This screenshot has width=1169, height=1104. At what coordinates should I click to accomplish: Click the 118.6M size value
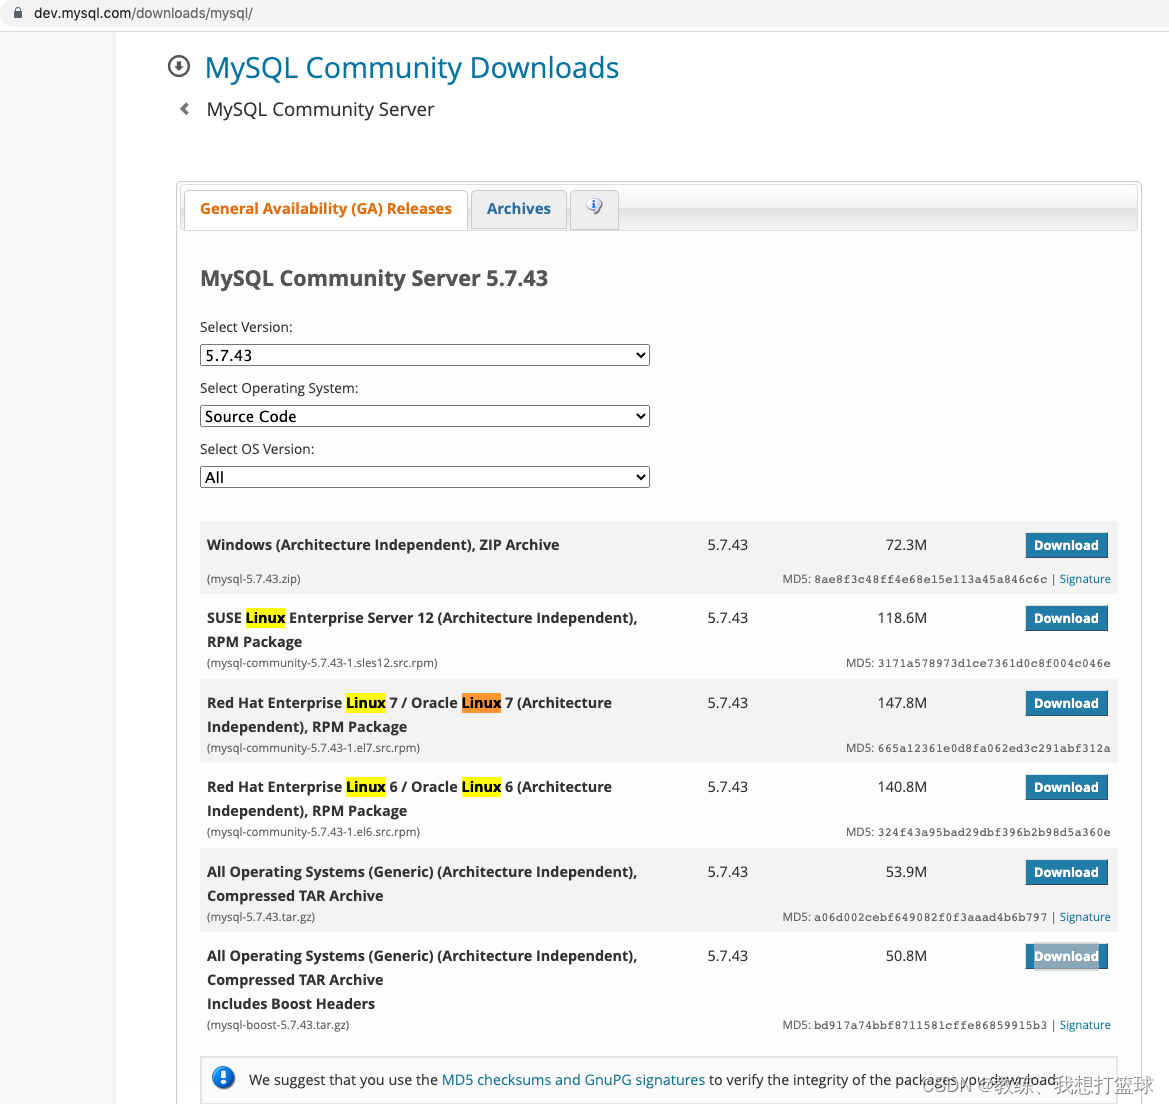pyautogui.click(x=902, y=618)
